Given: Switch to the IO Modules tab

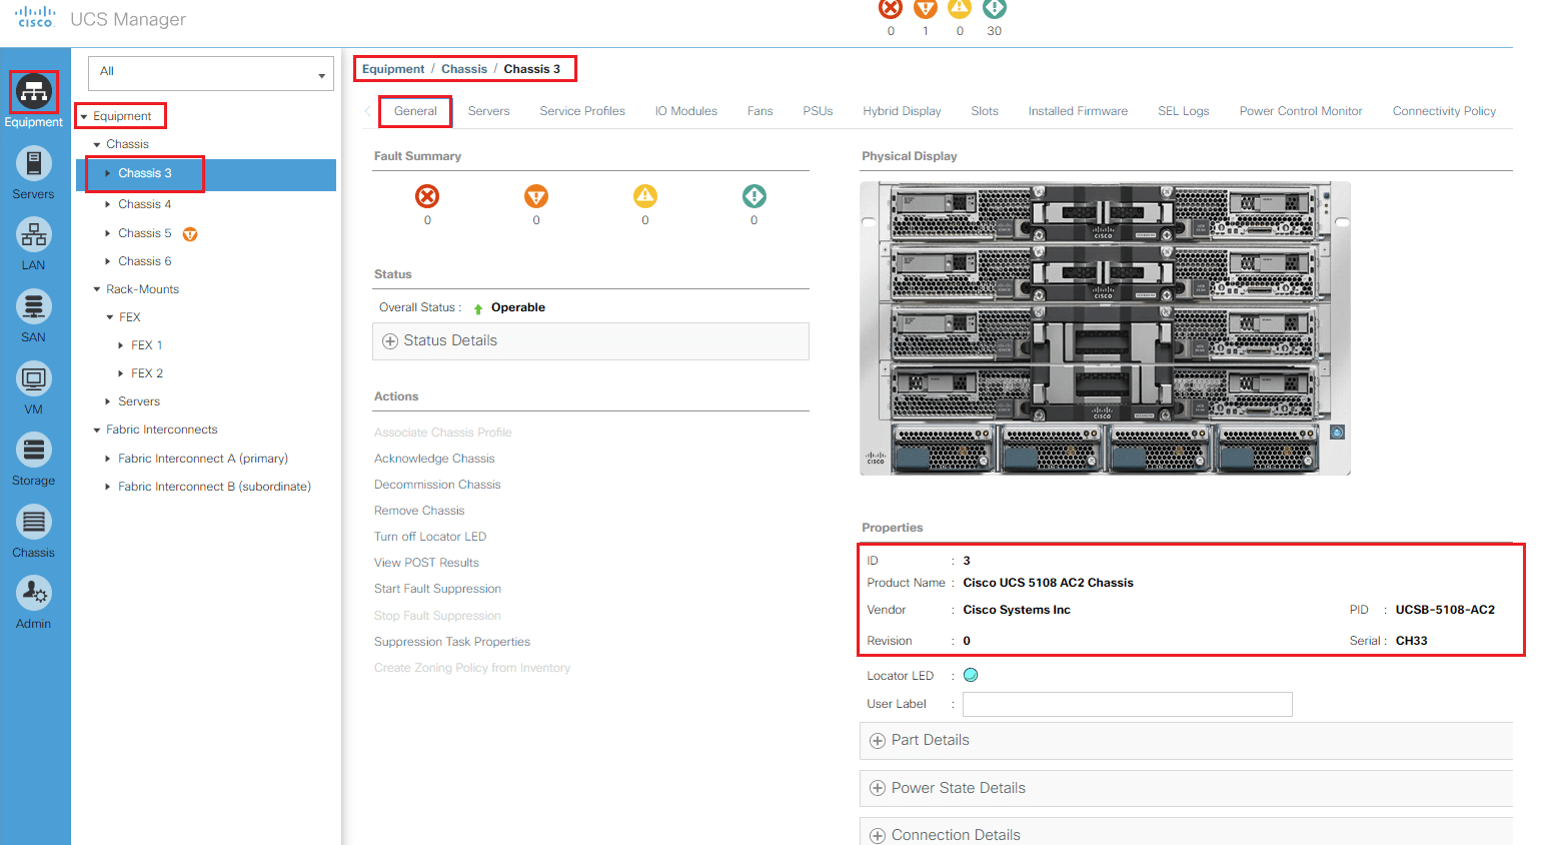Looking at the screenshot, I should click(x=686, y=111).
